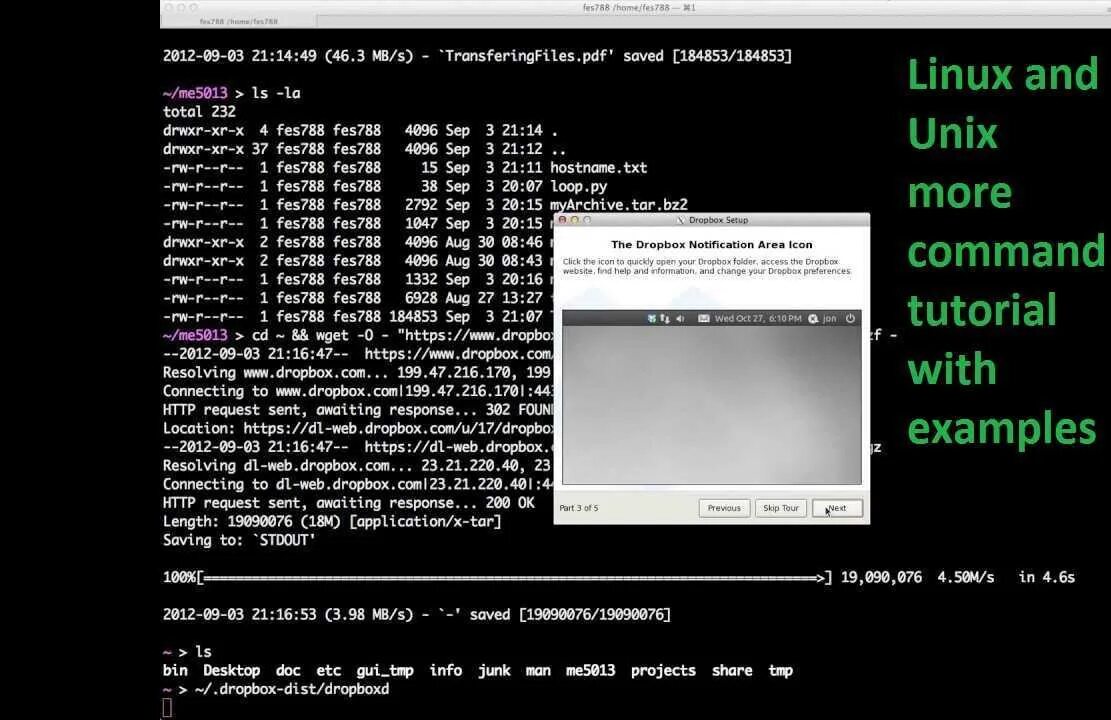Click '19,090,076' bytes beside the progress bar

click(881, 578)
